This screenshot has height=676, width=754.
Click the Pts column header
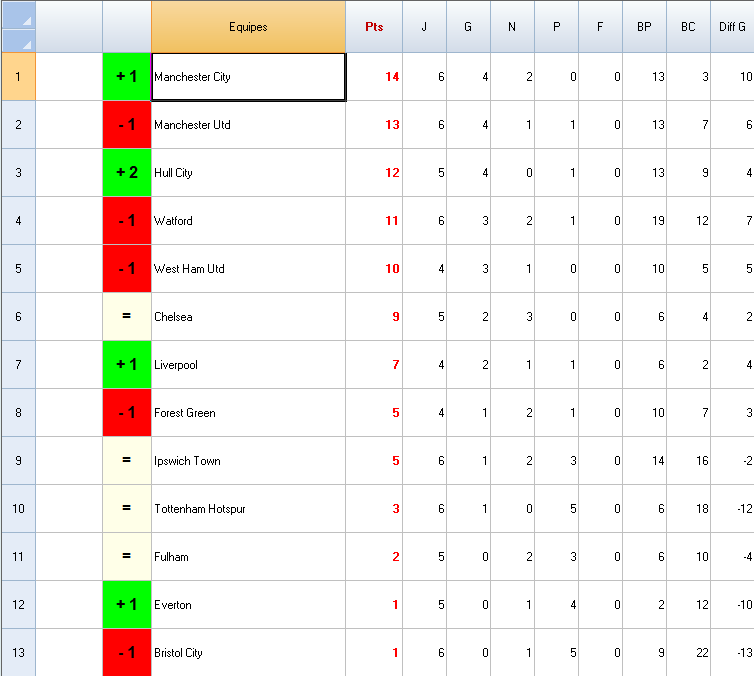(x=374, y=27)
